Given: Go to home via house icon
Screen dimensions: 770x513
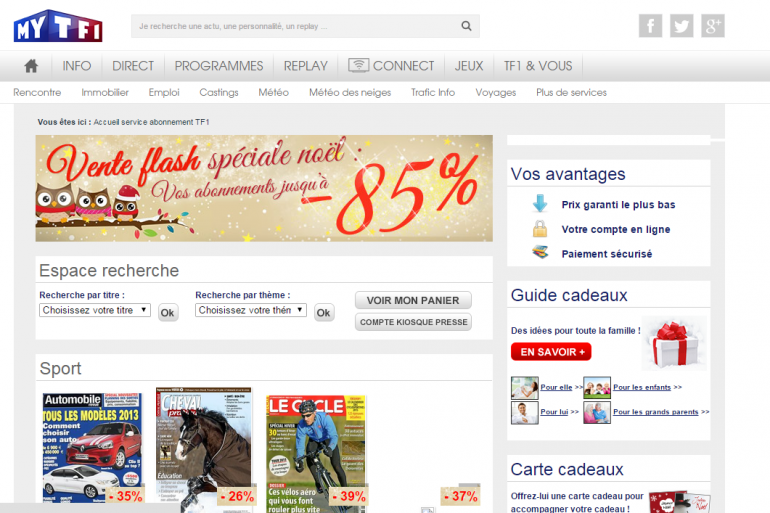Looking at the screenshot, I should (31, 66).
